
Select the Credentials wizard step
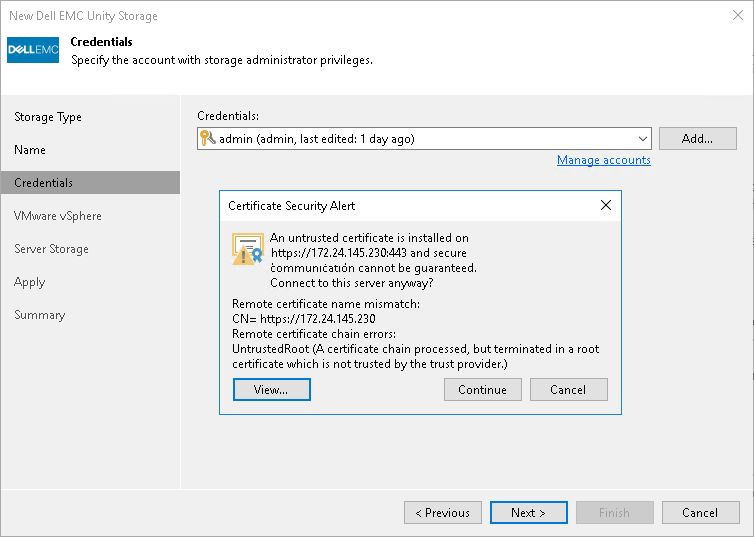pyautogui.click(x=43, y=183)
